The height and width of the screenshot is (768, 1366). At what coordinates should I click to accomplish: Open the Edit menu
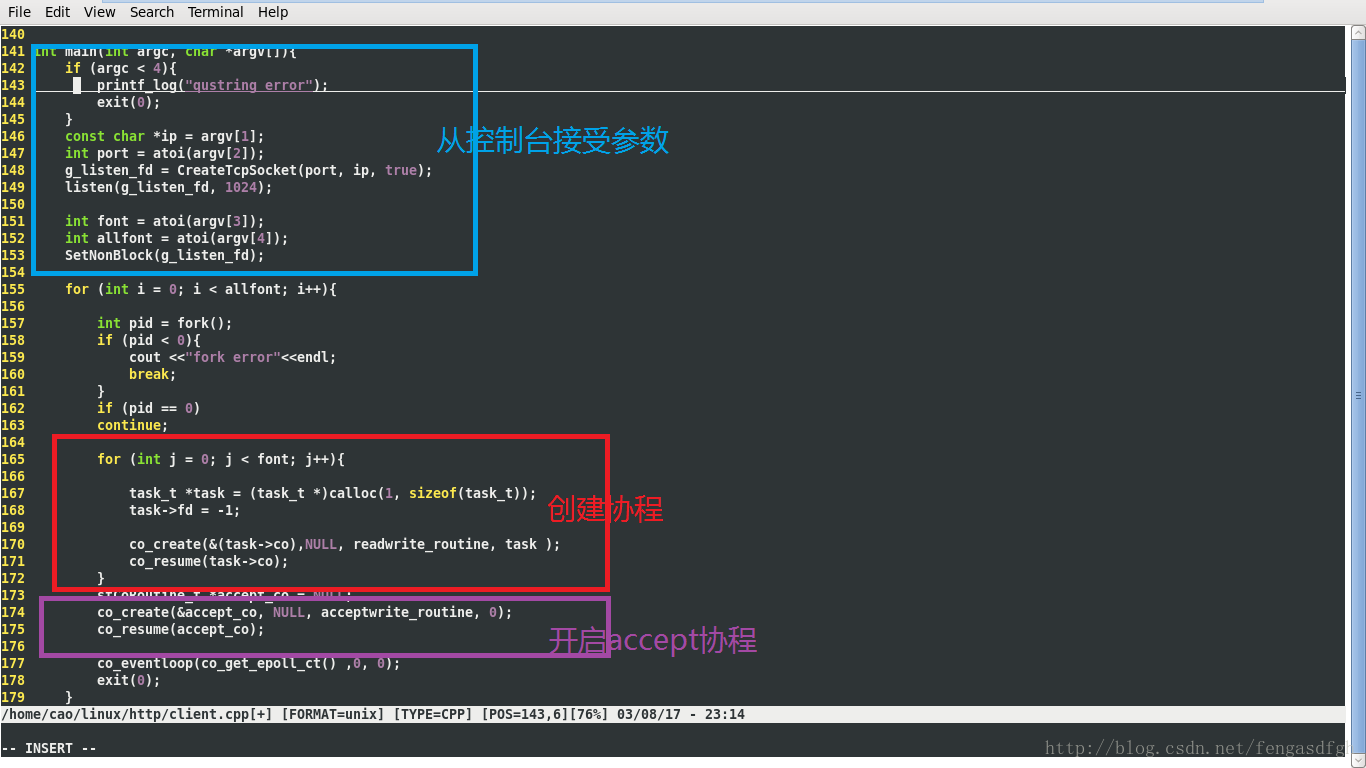coord(57,12)
